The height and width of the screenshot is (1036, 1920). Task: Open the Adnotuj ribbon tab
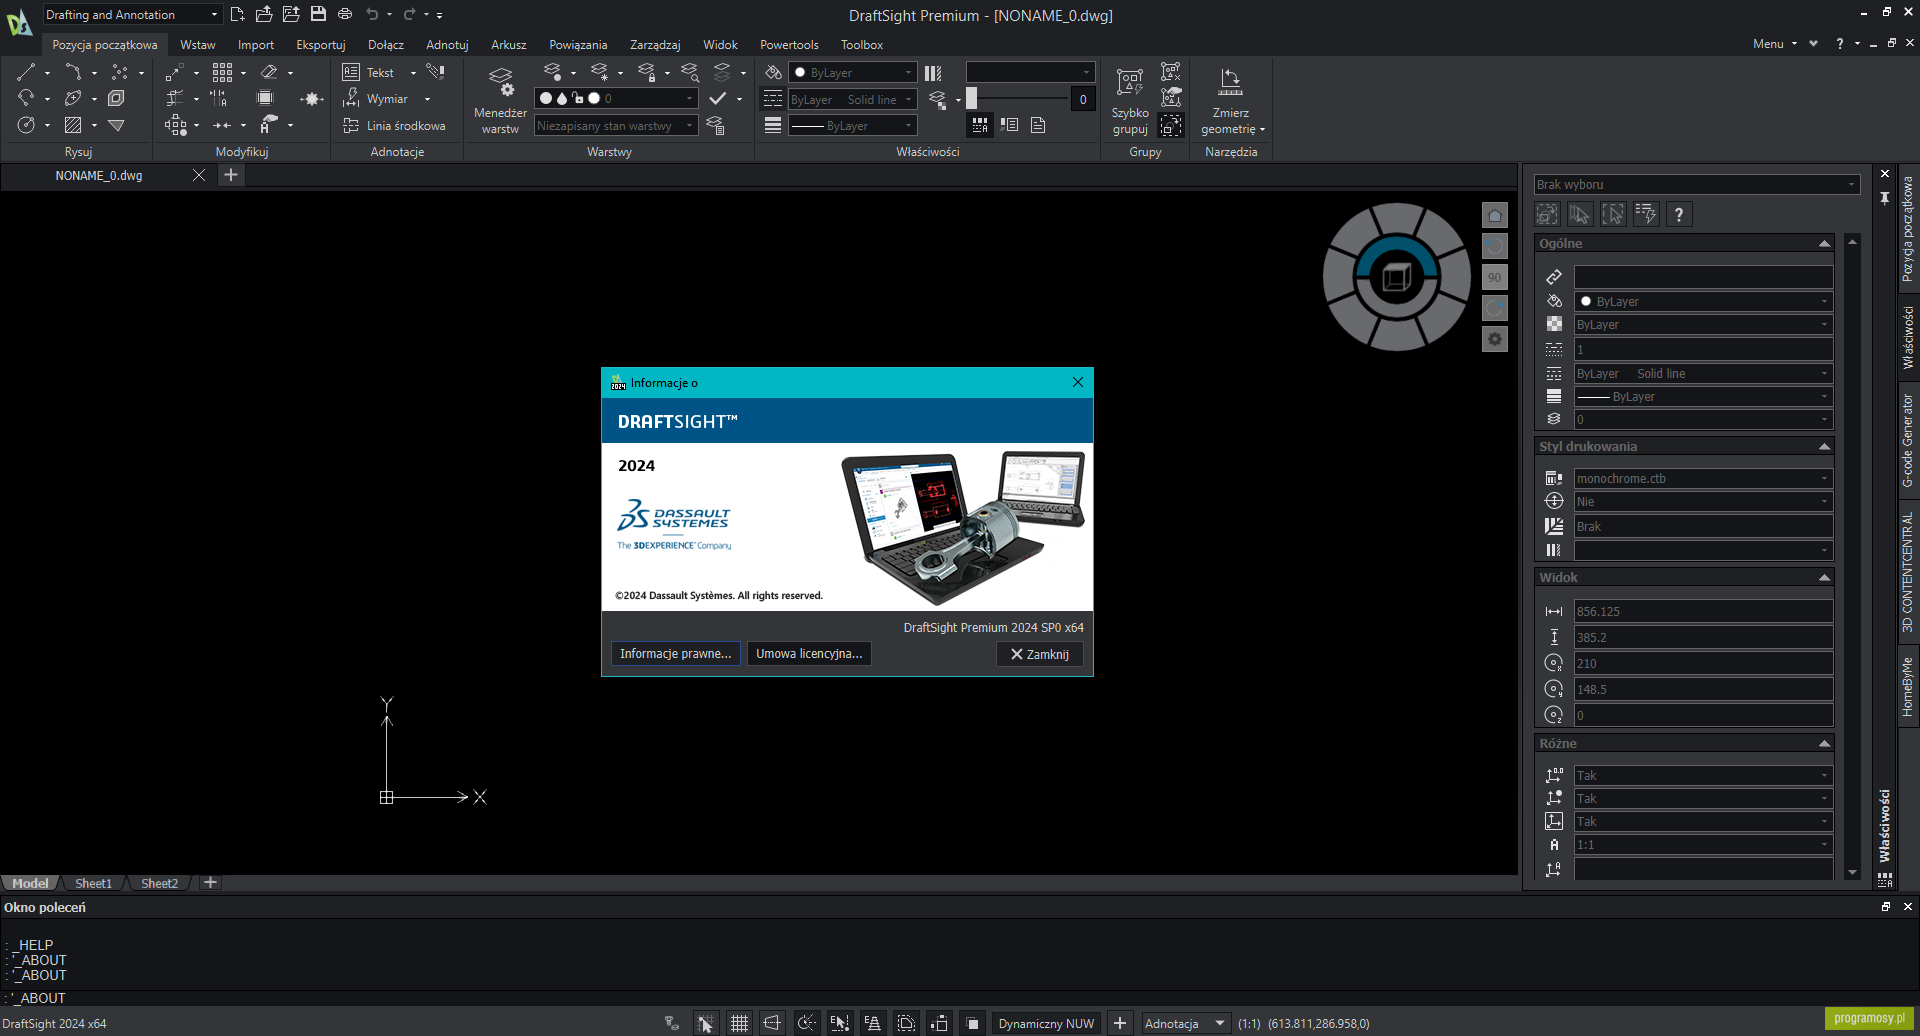coord(447,44)
